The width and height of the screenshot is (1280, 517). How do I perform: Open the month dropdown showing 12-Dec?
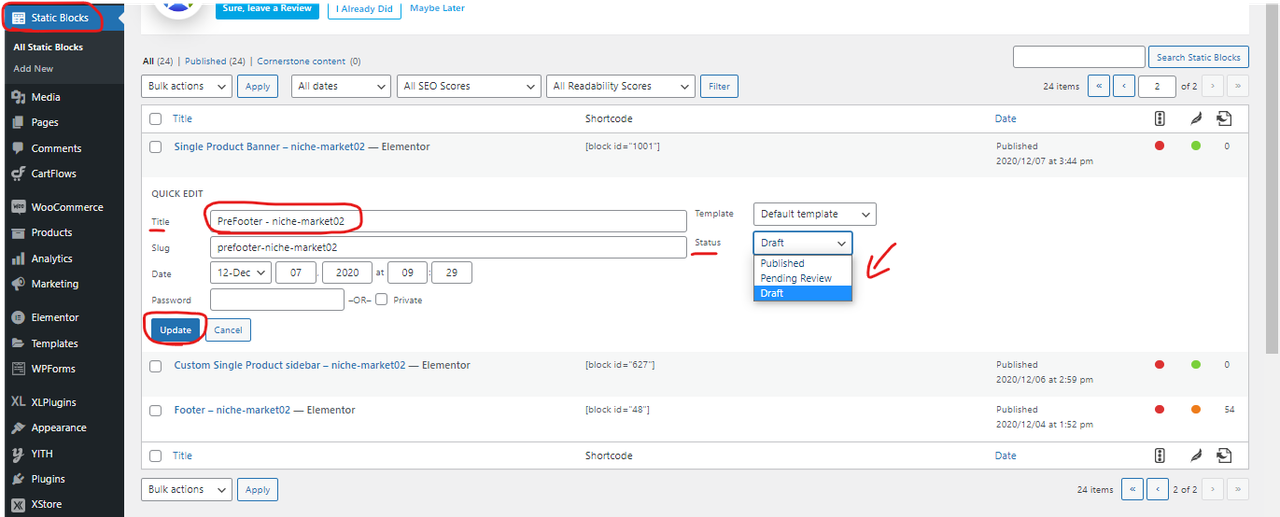click(240, 273)
